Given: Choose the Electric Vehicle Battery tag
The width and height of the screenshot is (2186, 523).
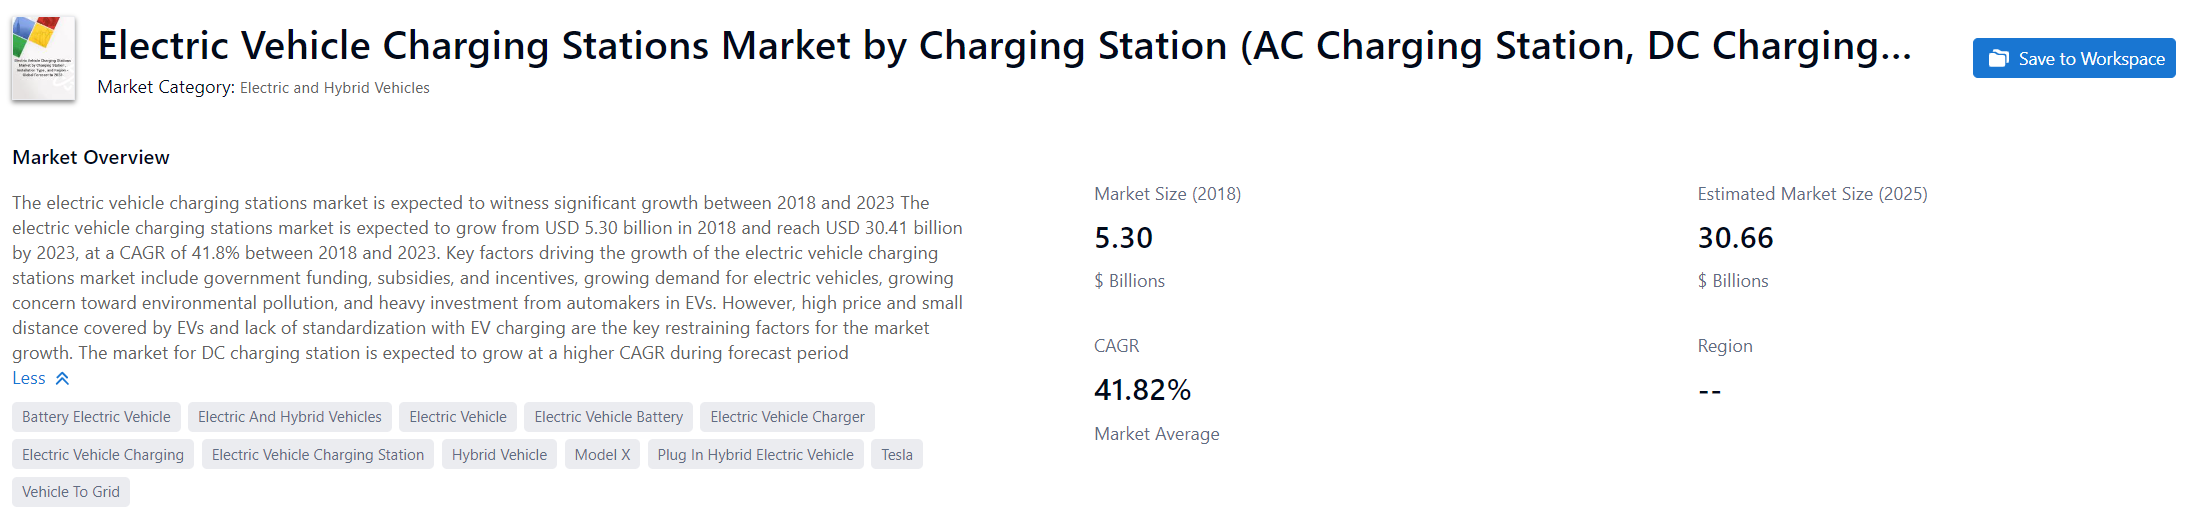Looking at the screenshot, I should pos(608,417).
